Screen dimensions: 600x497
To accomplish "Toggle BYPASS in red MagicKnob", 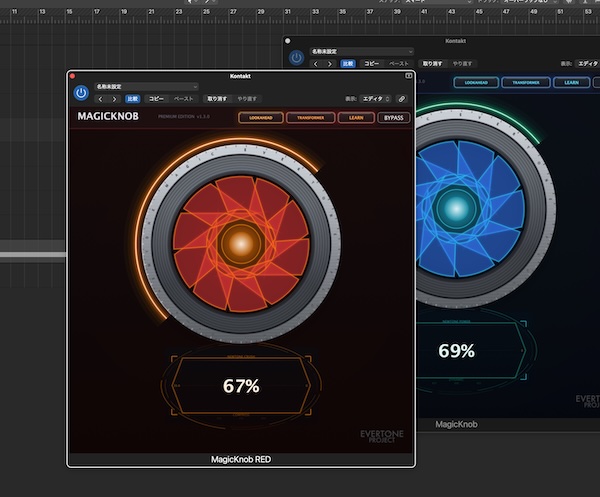I will tap(393, 118).
